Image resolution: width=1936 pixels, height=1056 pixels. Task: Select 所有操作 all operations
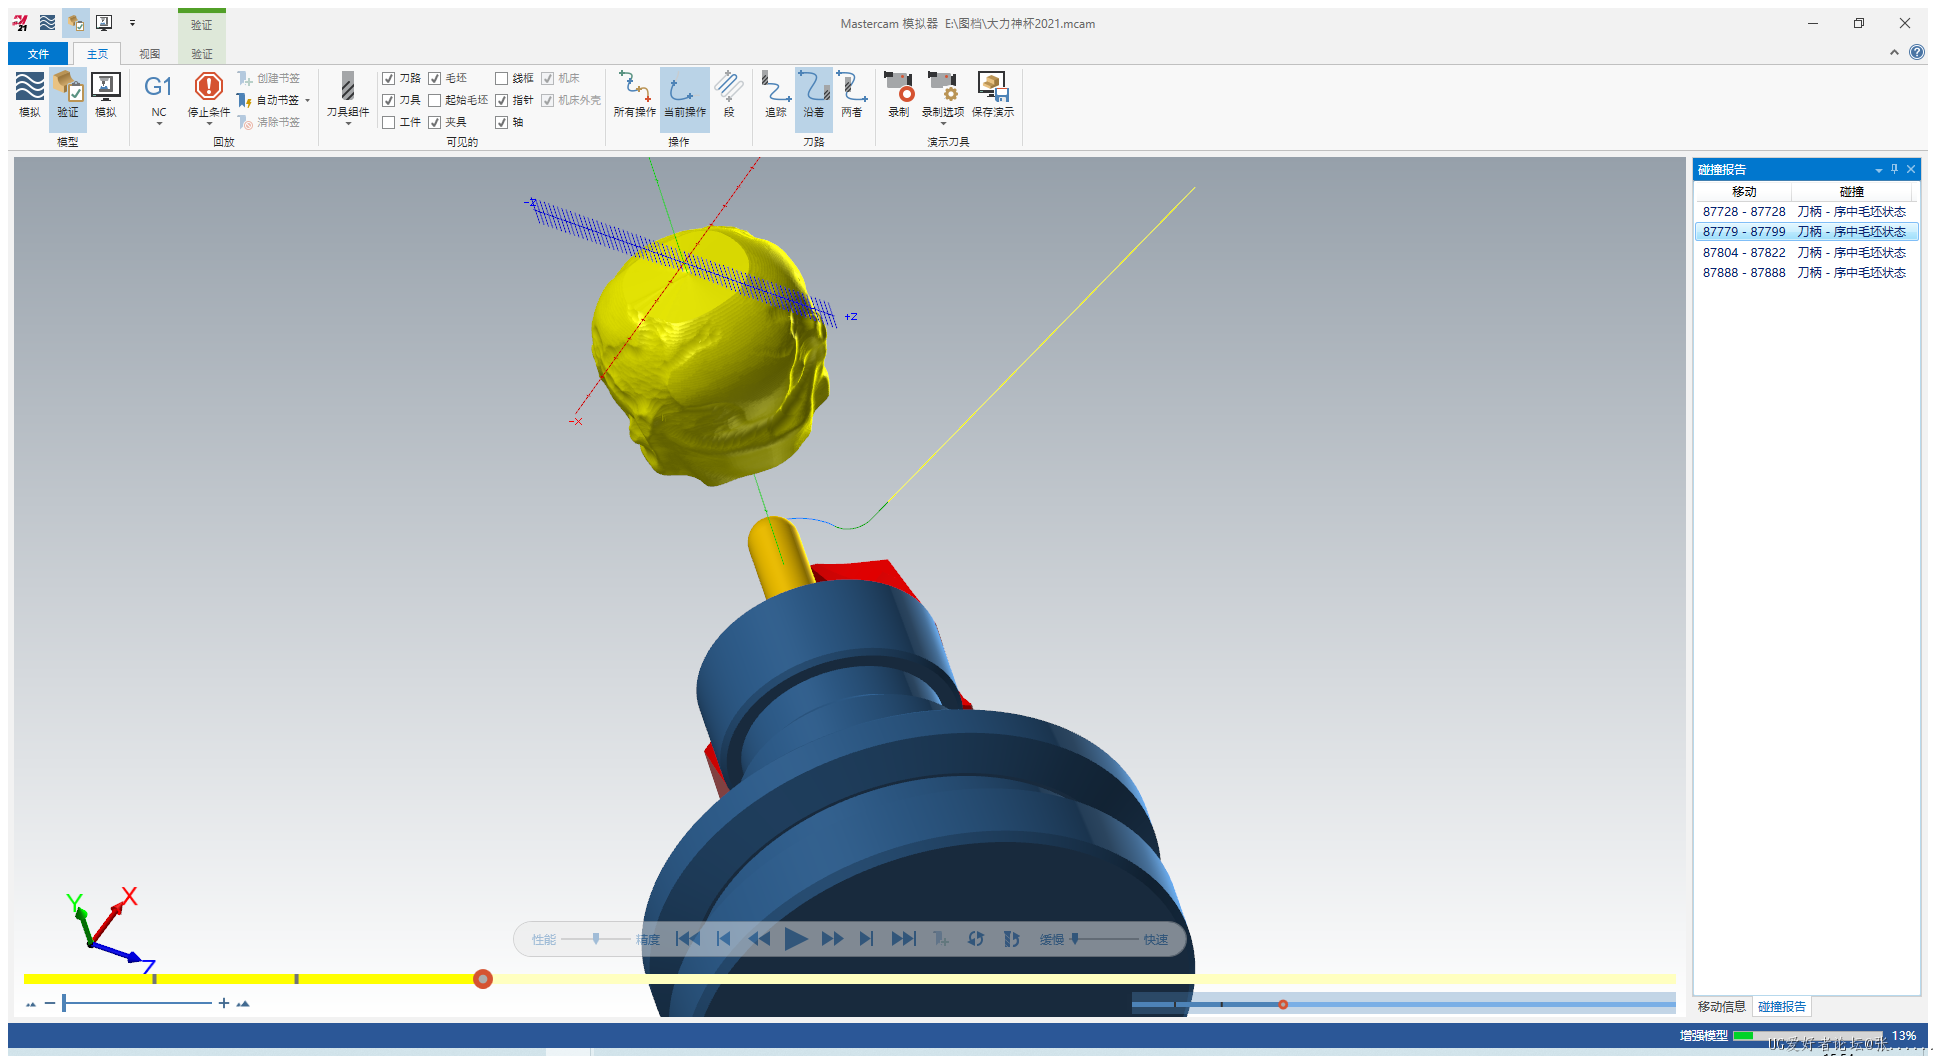[635, 94]
